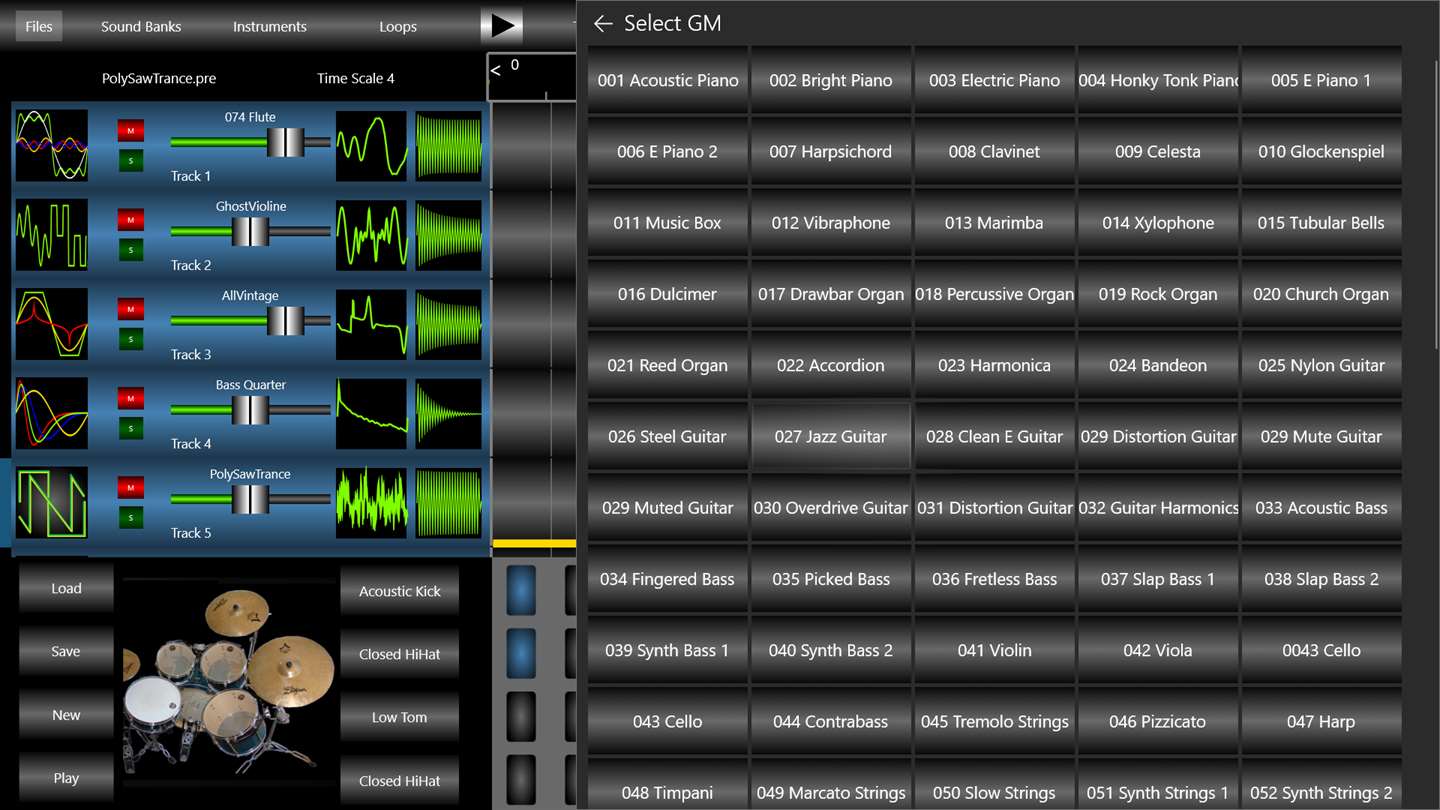Open Track 2 oscillator waveform thumbnail
Viewport: 1440px width, 810px height.
click(x=52, y=235)
